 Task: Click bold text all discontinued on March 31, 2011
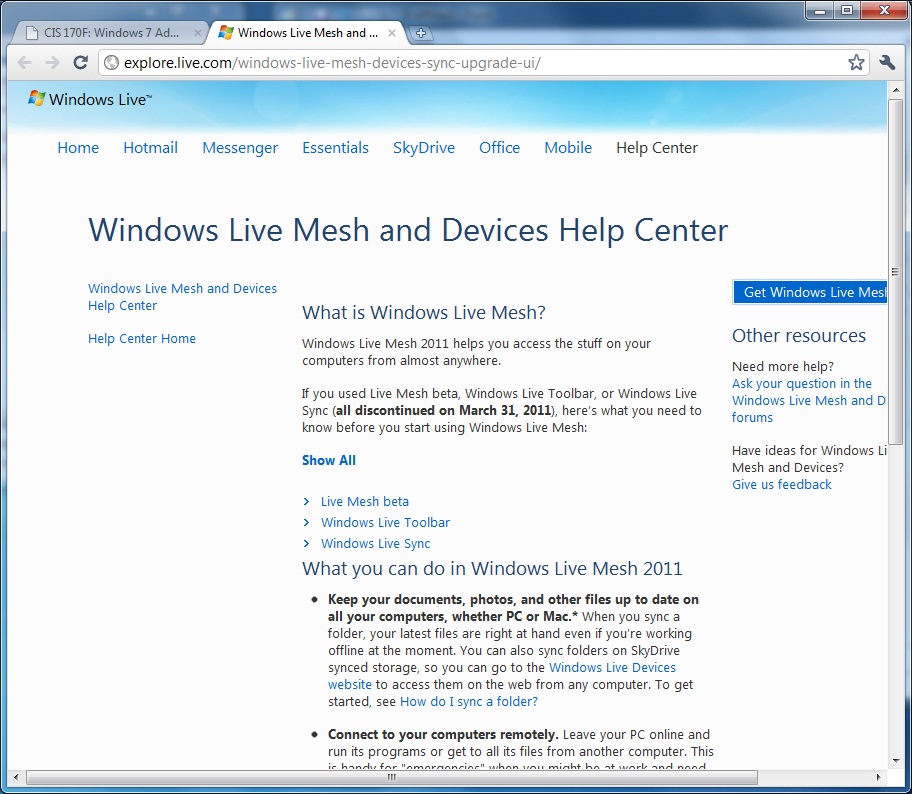443,411
